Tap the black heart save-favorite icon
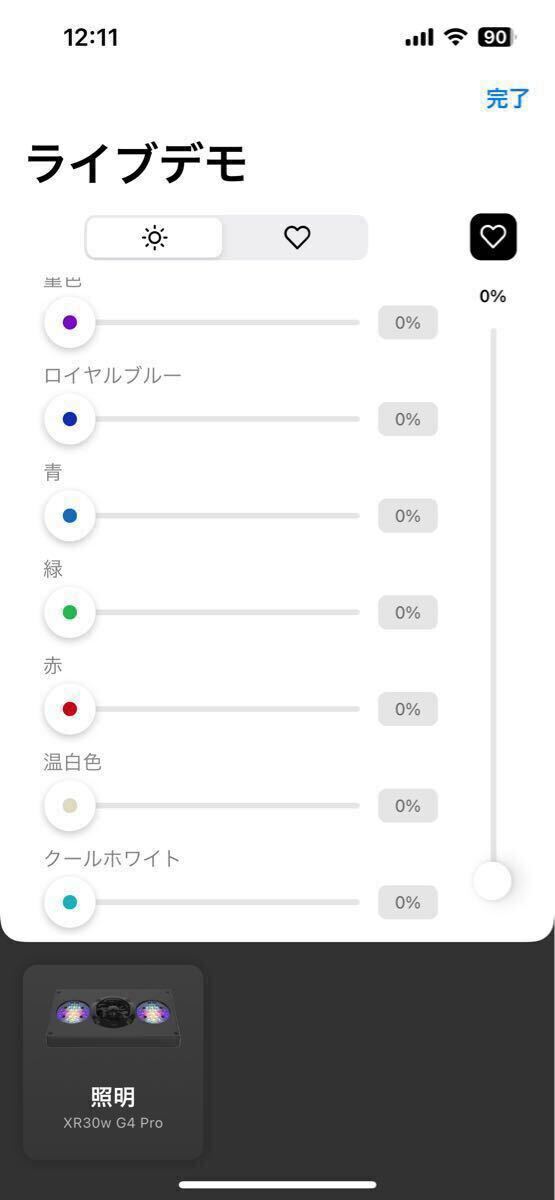Viewport: 555px width, 1200px height. 493,237
